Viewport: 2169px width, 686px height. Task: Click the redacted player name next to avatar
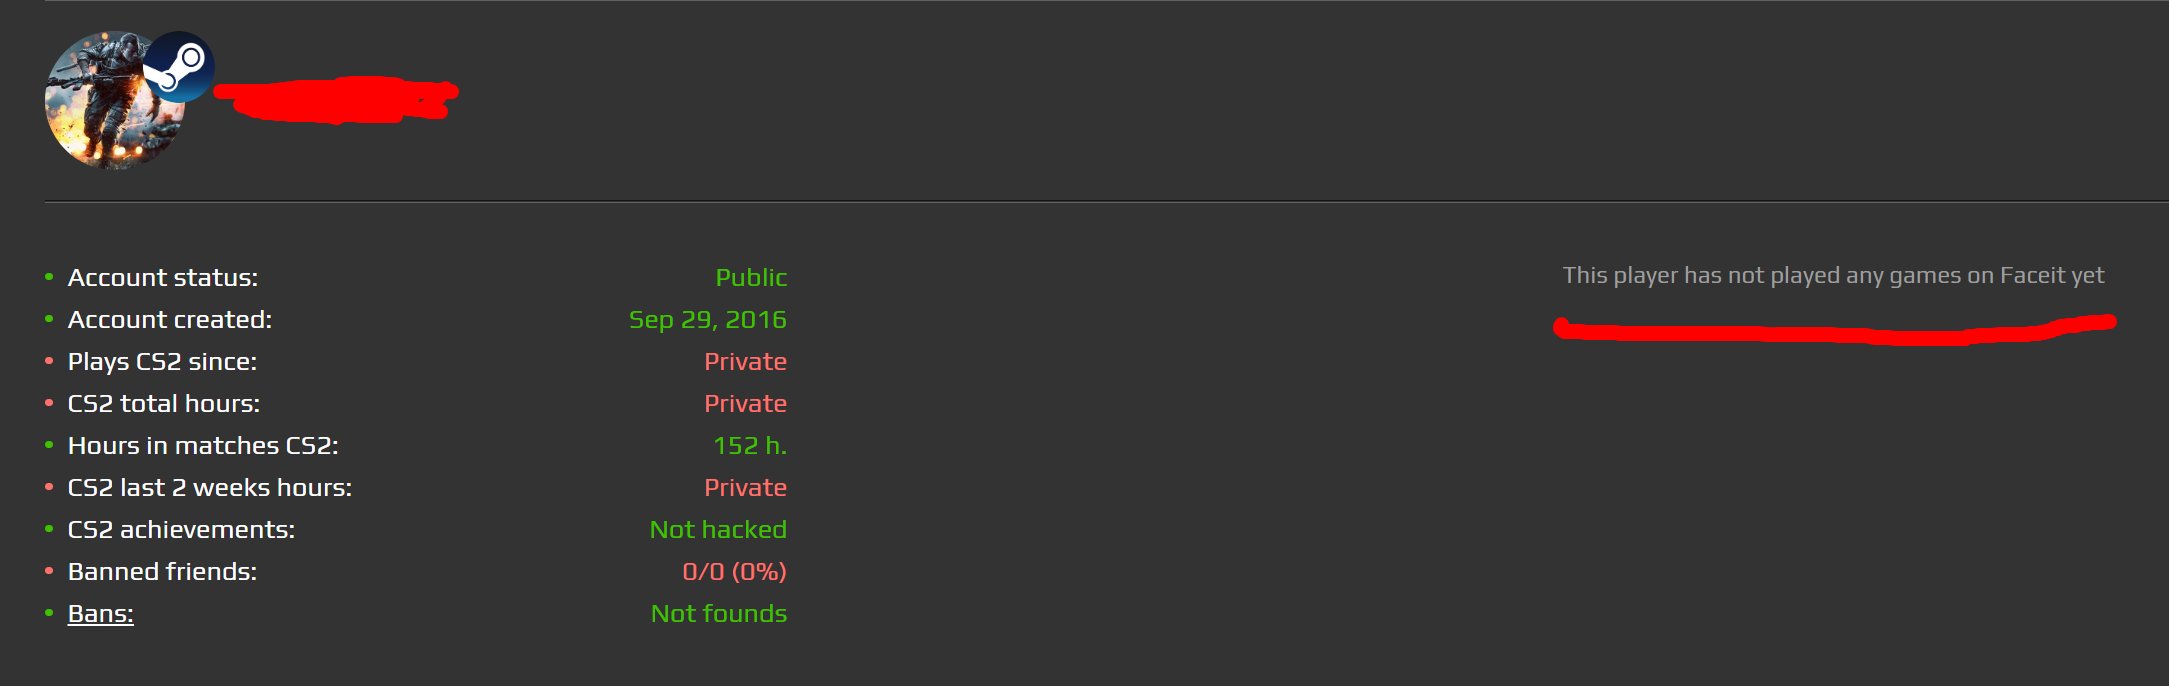tap(335, 98)
